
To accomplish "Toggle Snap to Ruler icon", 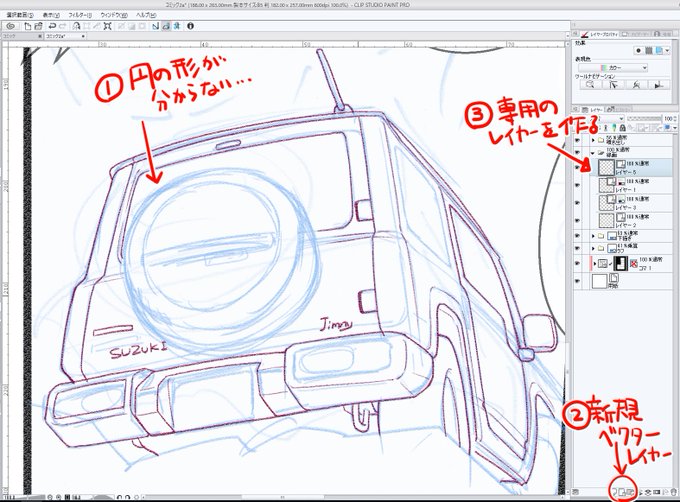I will [x=155, y=26].
